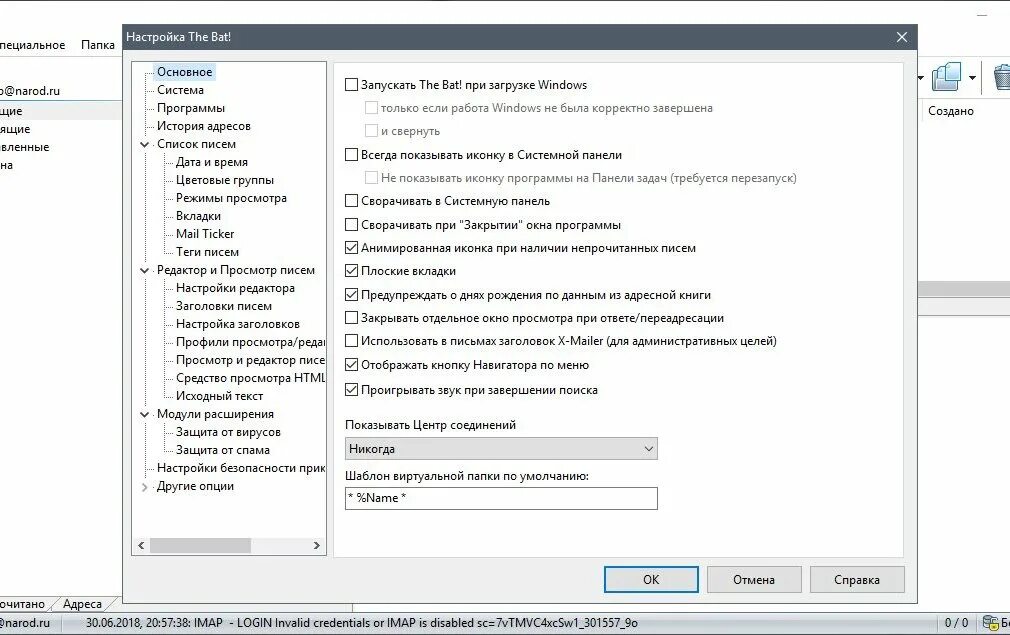Image resolution: width=1010 pixels, height=635 pixels.
Task: Select Просмотр и редактор писем tree item
Action: [x=250, y=361]
